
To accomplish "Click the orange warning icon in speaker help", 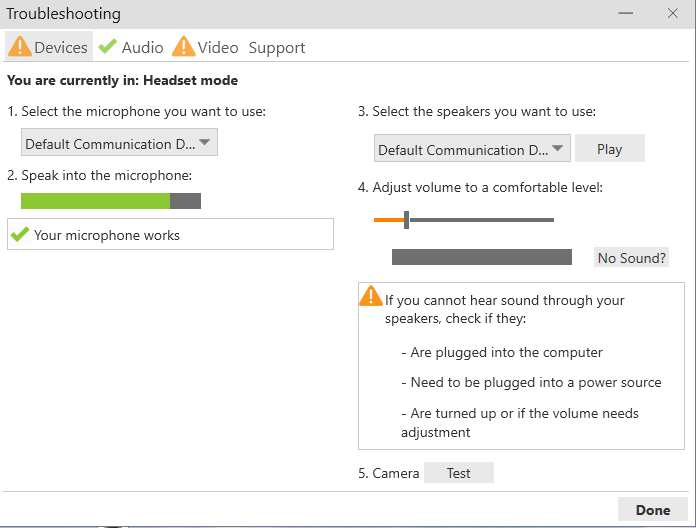I will (x=371, y=297).
